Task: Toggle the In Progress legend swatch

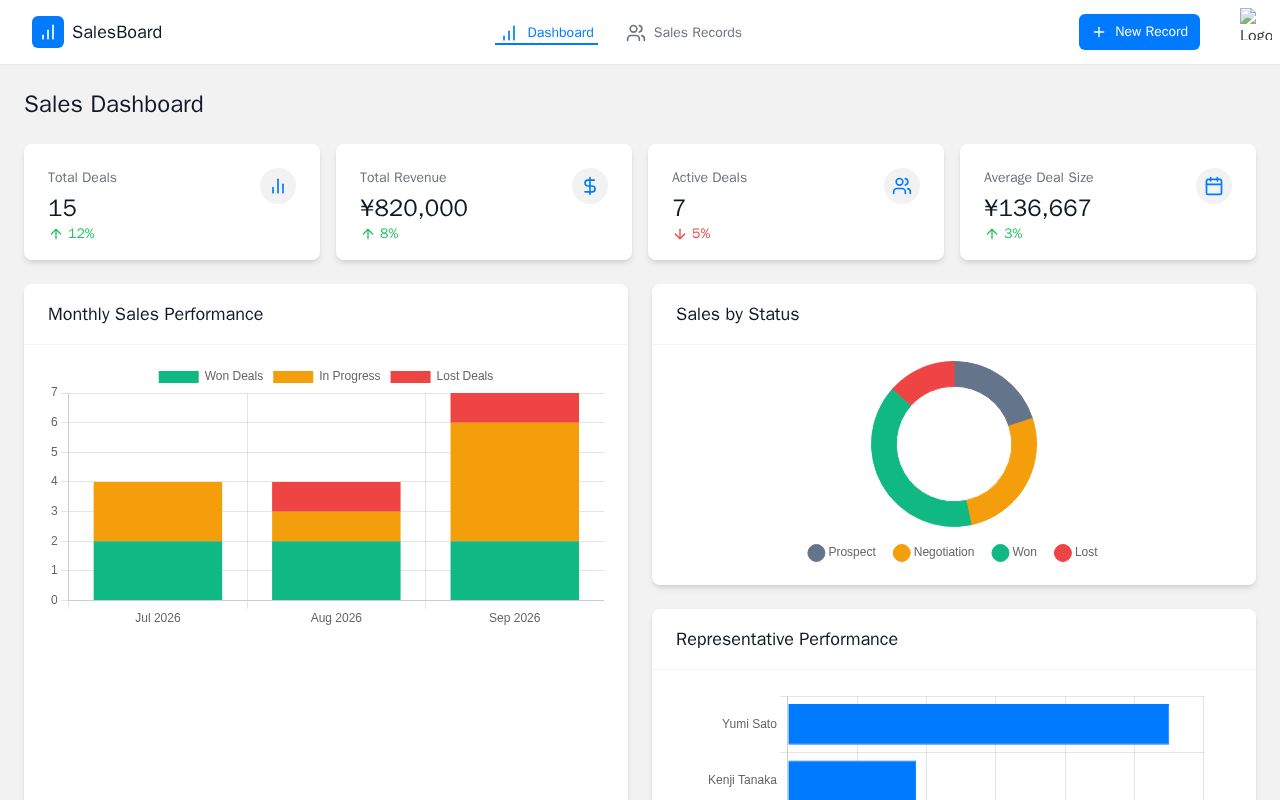Action: click(x=293, y=377)
